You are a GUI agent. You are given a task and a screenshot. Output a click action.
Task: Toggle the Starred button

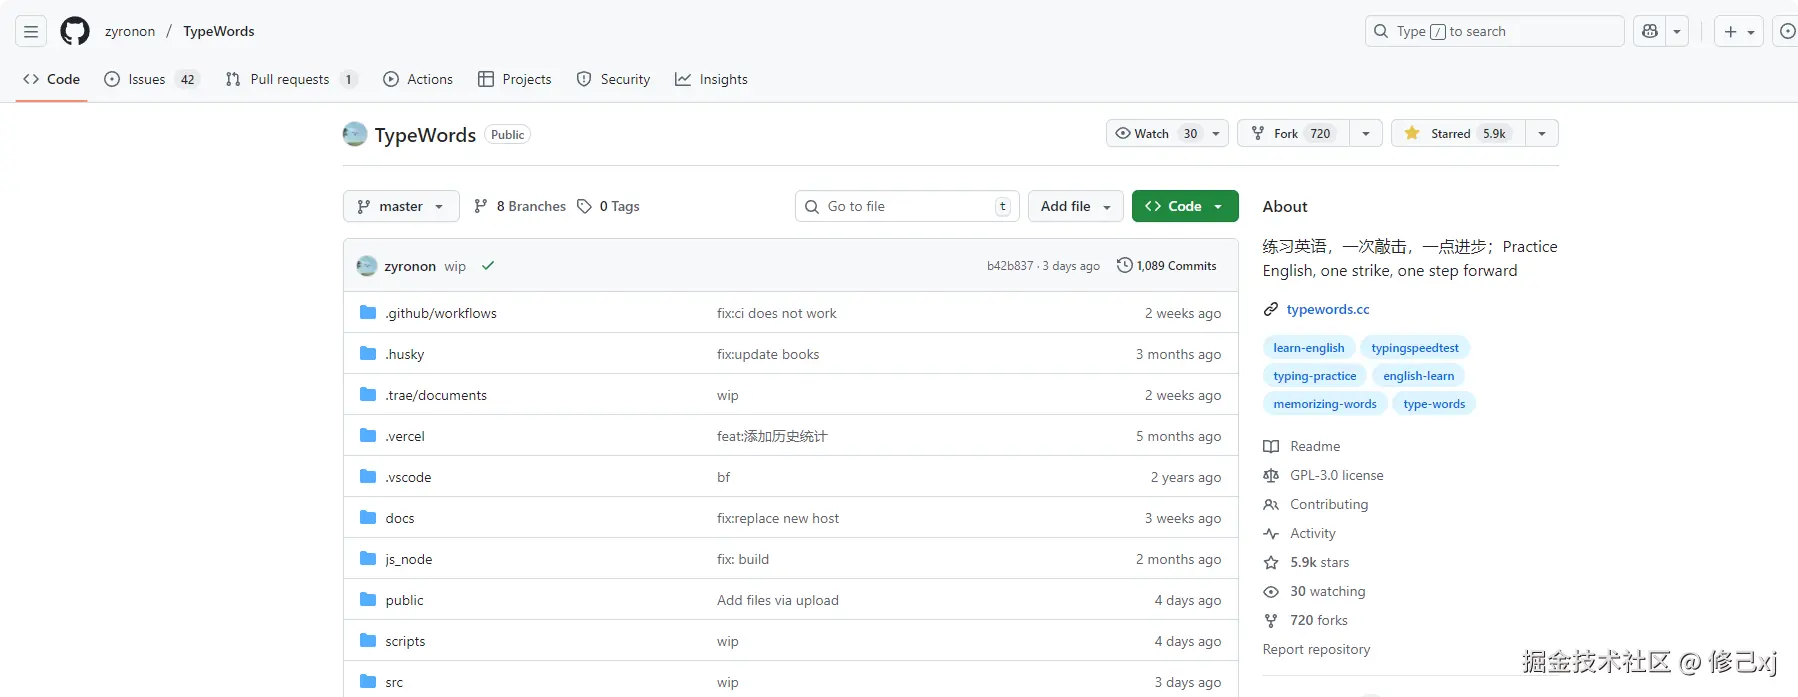pyautogui.click(x=1459, y=133)
